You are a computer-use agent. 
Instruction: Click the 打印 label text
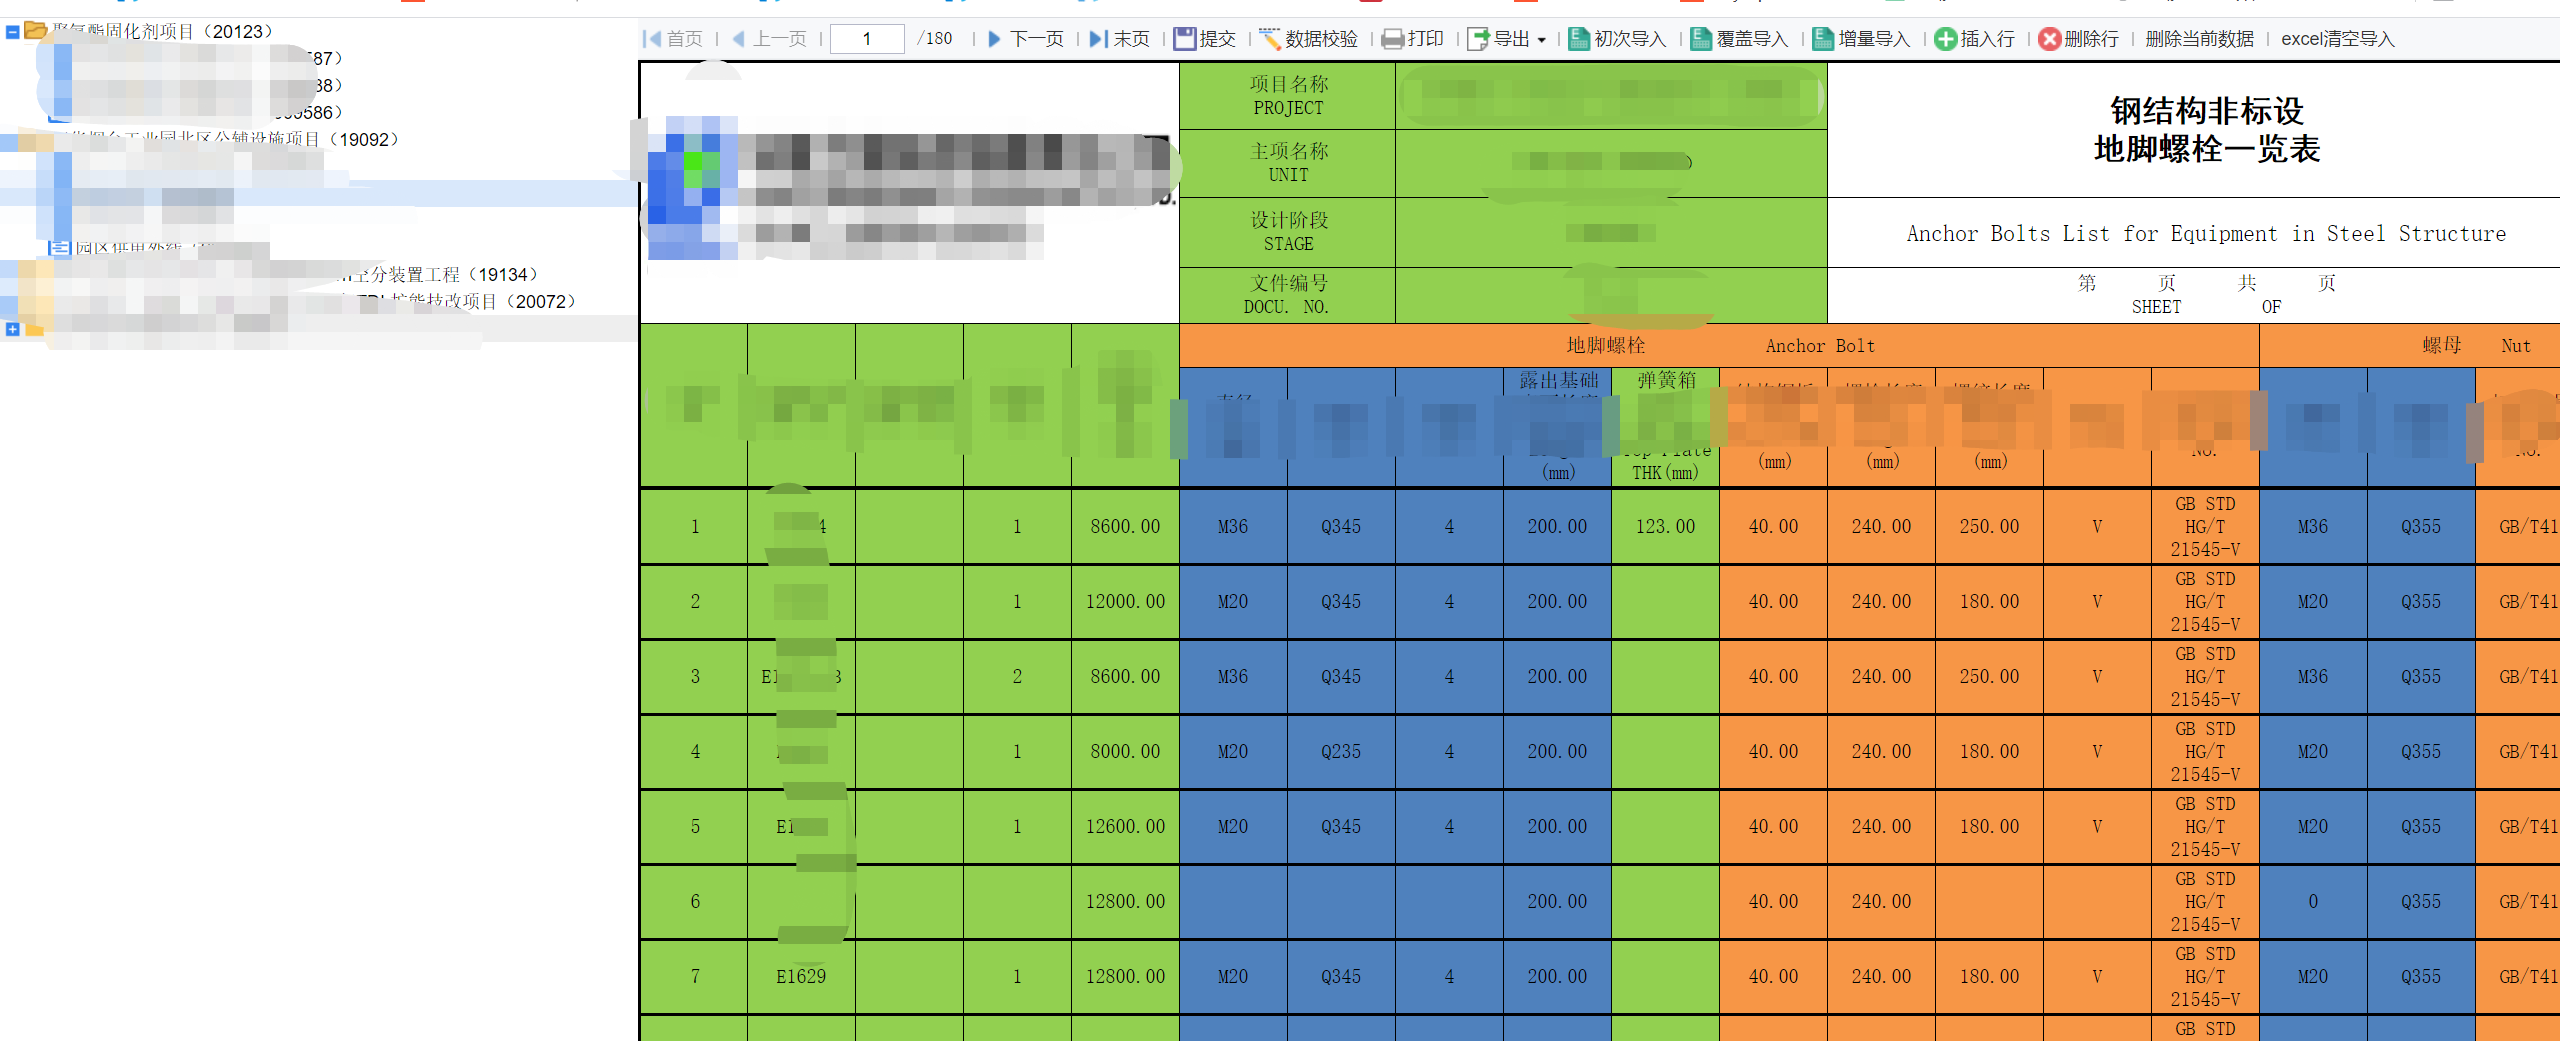[x=1426, y=39]
